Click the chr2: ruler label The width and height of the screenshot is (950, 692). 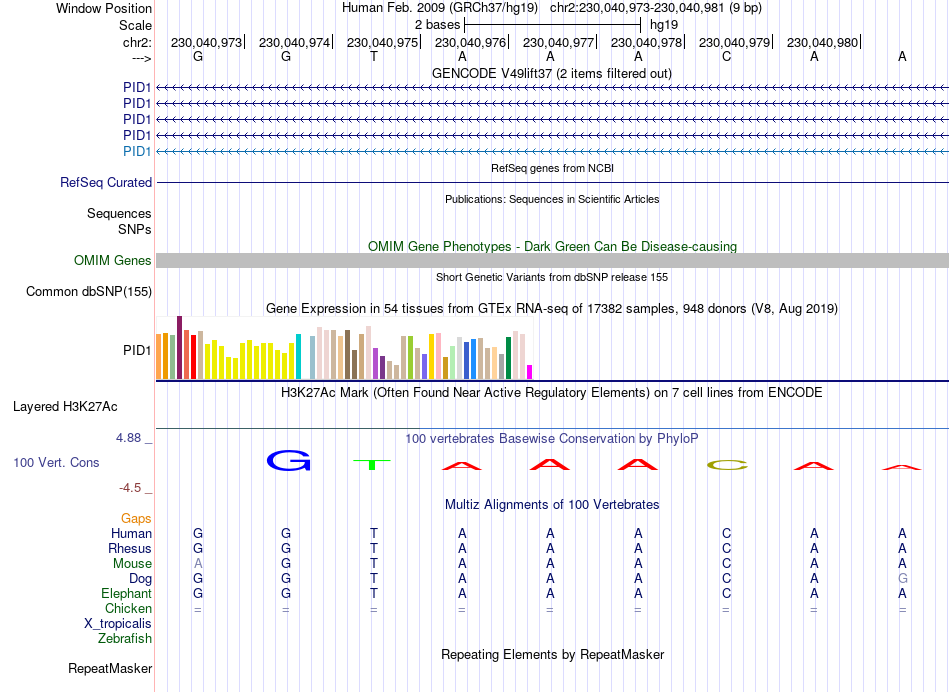click(137, 42)
